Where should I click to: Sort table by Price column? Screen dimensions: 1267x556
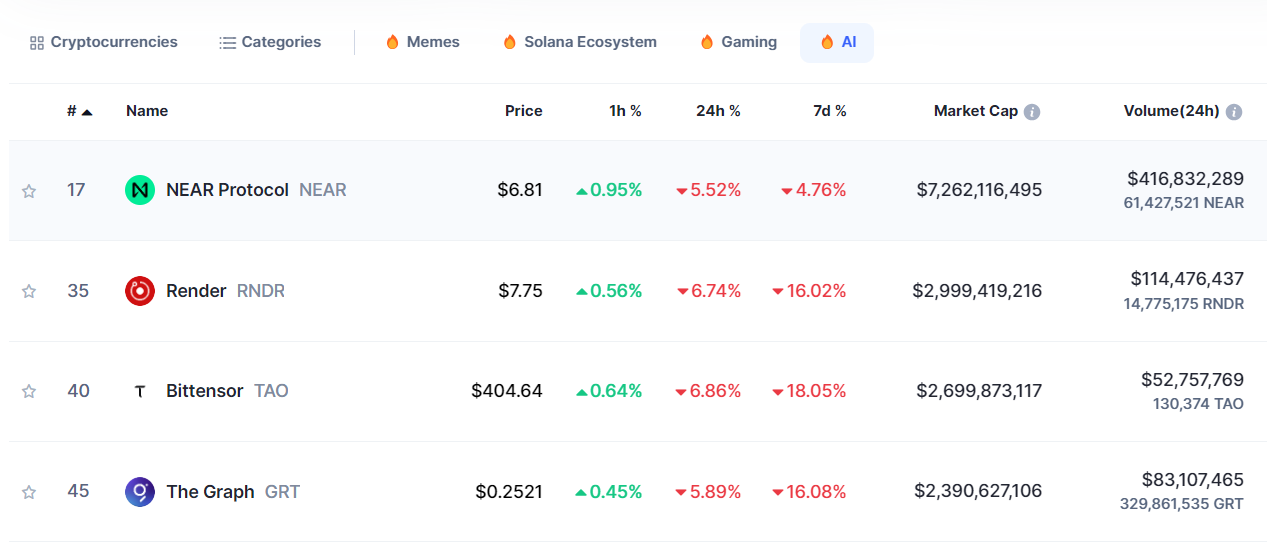pos(524,111)
